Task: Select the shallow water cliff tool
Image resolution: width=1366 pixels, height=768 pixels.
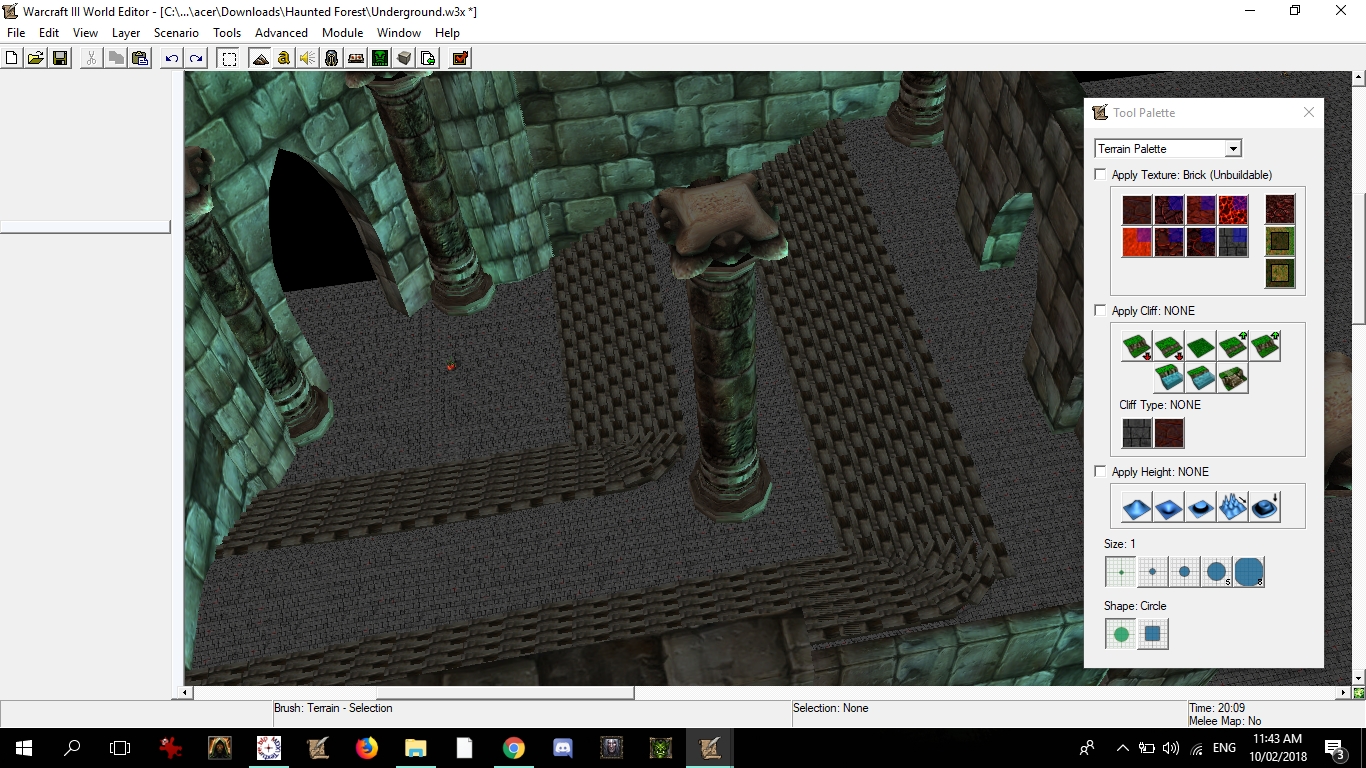Action: coord(1200,378)
